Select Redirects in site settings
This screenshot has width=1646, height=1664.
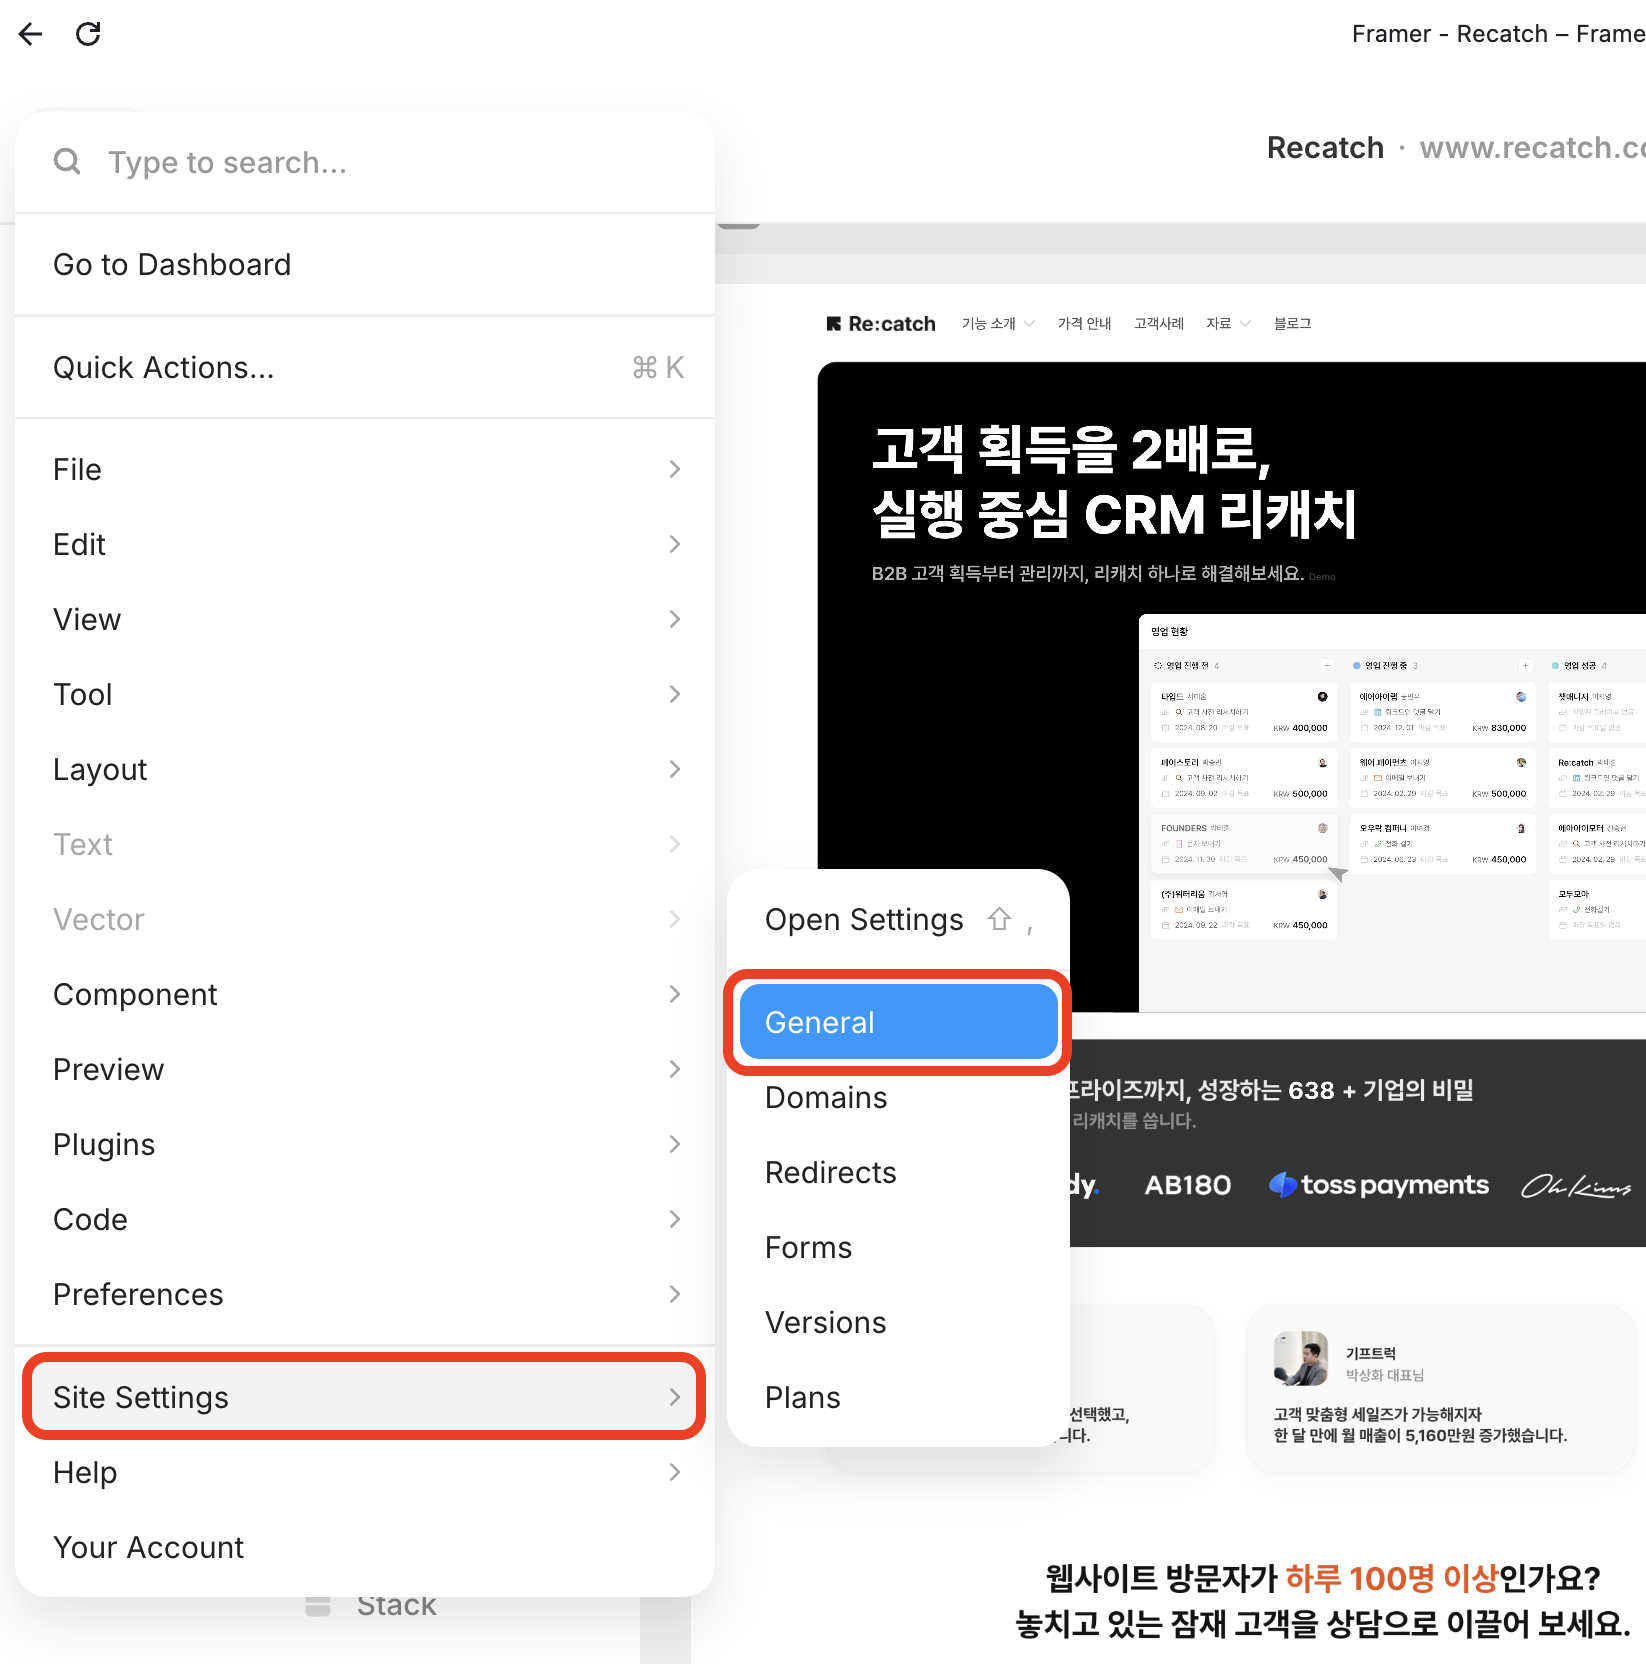(x=898, y=1172)
